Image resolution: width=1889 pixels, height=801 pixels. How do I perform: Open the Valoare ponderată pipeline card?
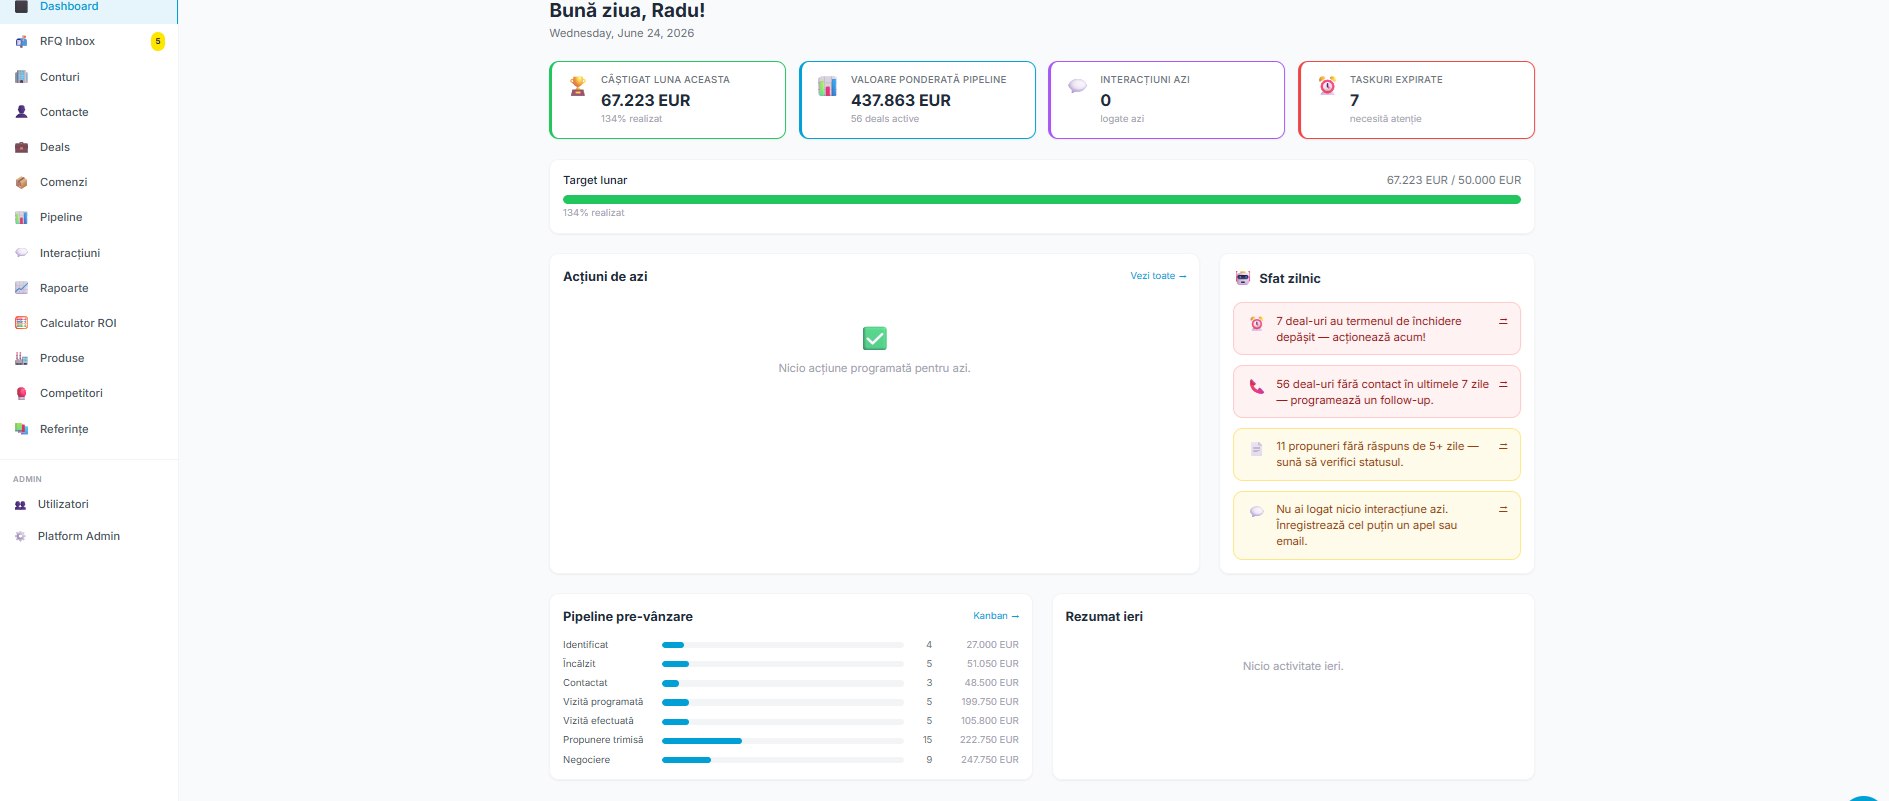(x=917, y=100)
